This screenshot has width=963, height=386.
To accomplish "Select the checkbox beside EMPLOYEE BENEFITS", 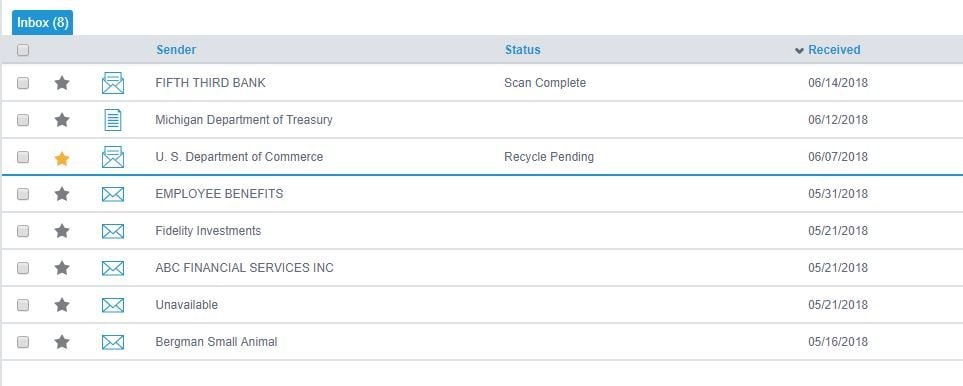I will click(23, 194).
